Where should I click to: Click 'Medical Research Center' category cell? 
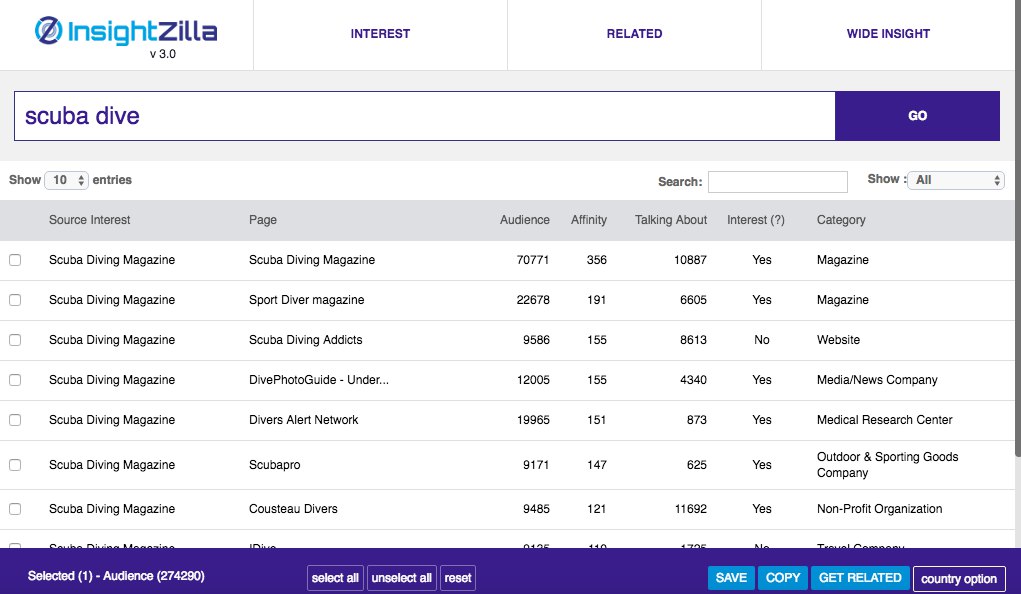pyautogui.click(x=884, y=420)
